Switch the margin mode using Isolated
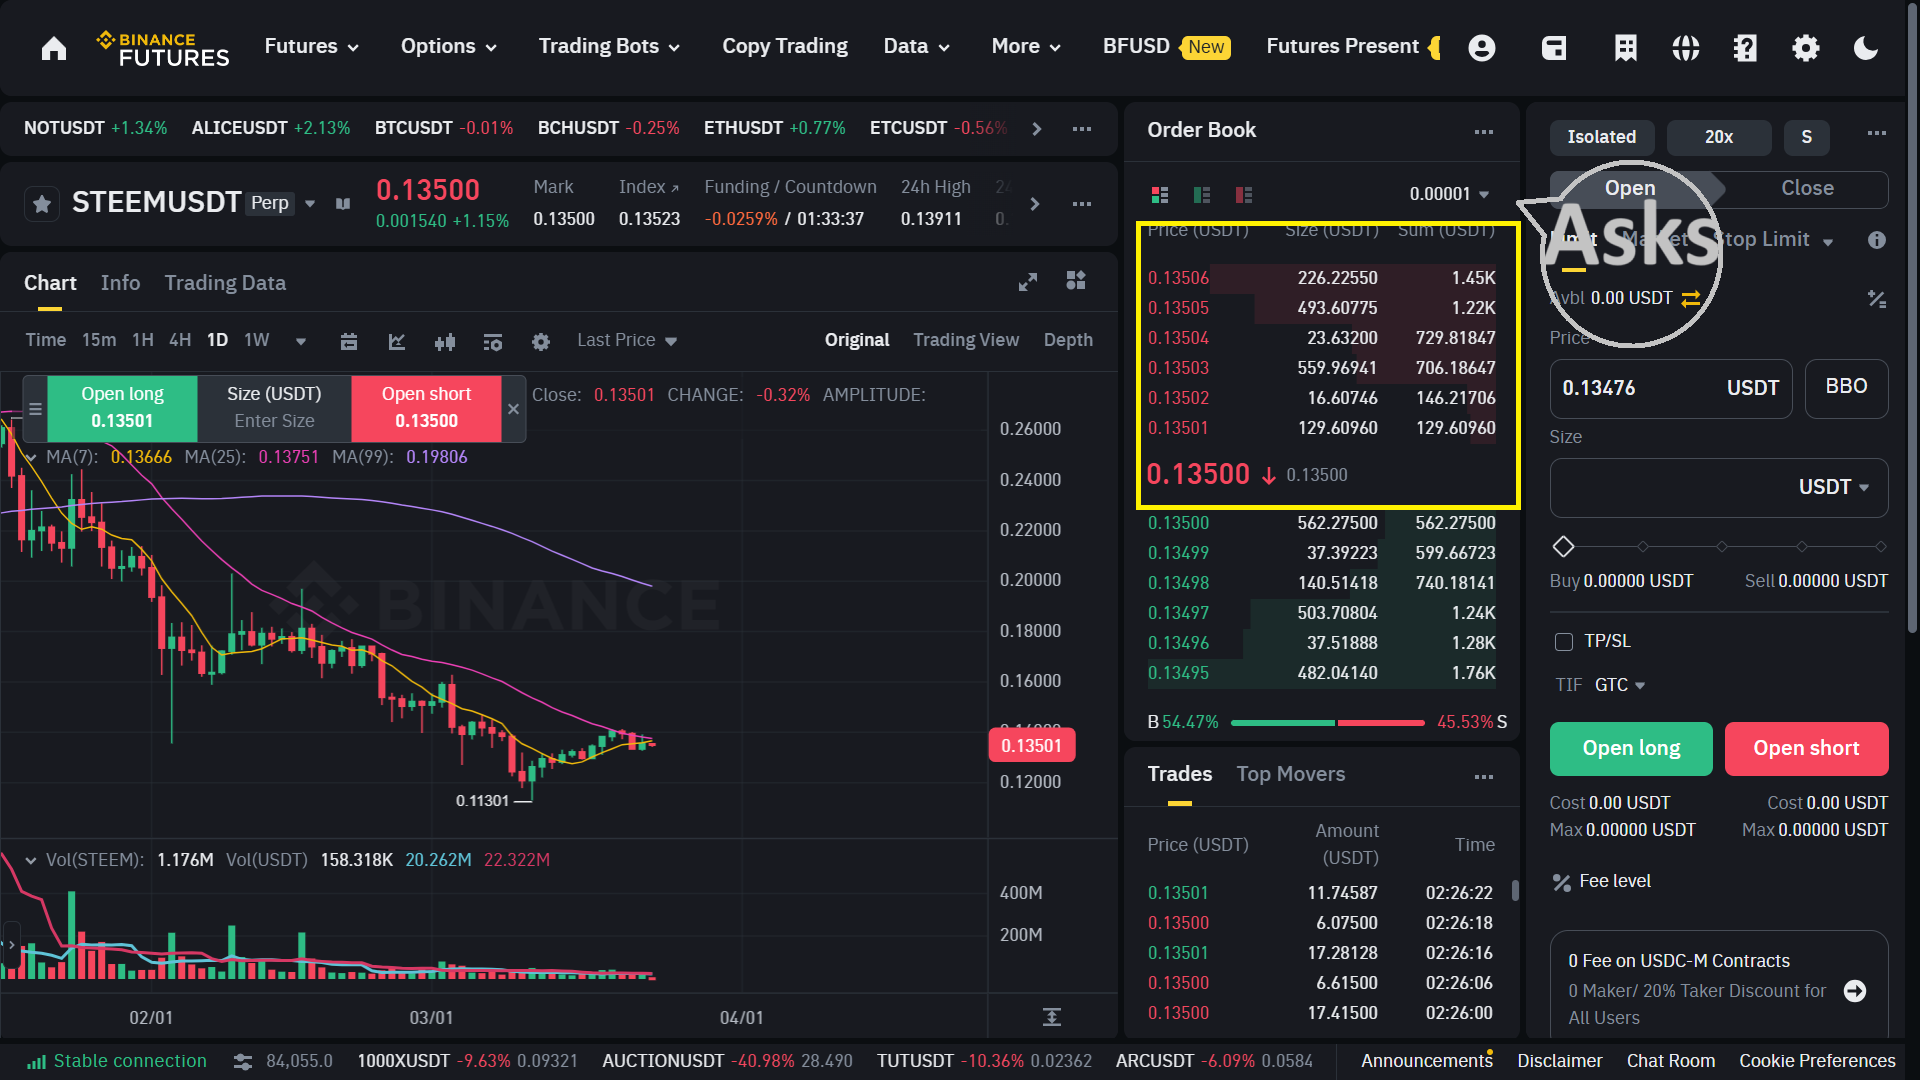 (1602, 137)
